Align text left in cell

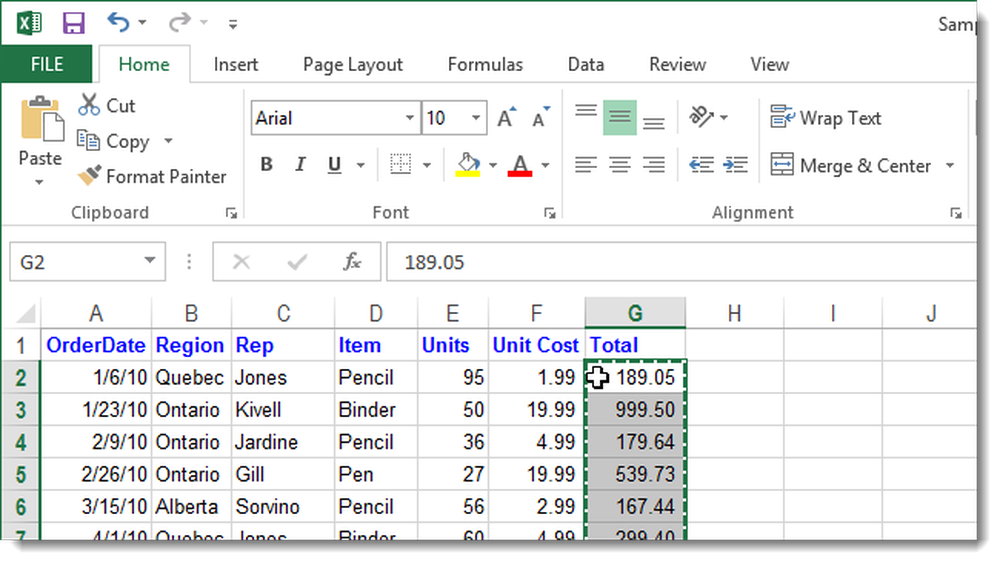(585, 165)
